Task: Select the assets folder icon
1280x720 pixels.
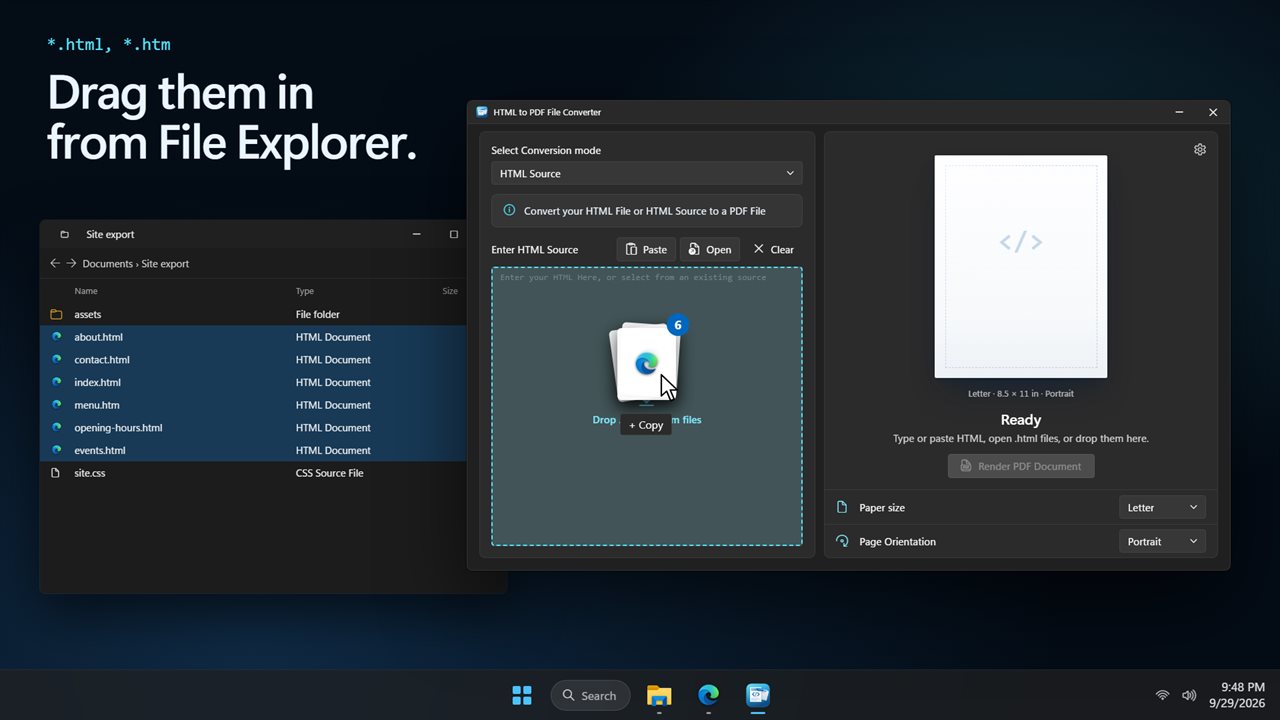Action: pos(56,314)
